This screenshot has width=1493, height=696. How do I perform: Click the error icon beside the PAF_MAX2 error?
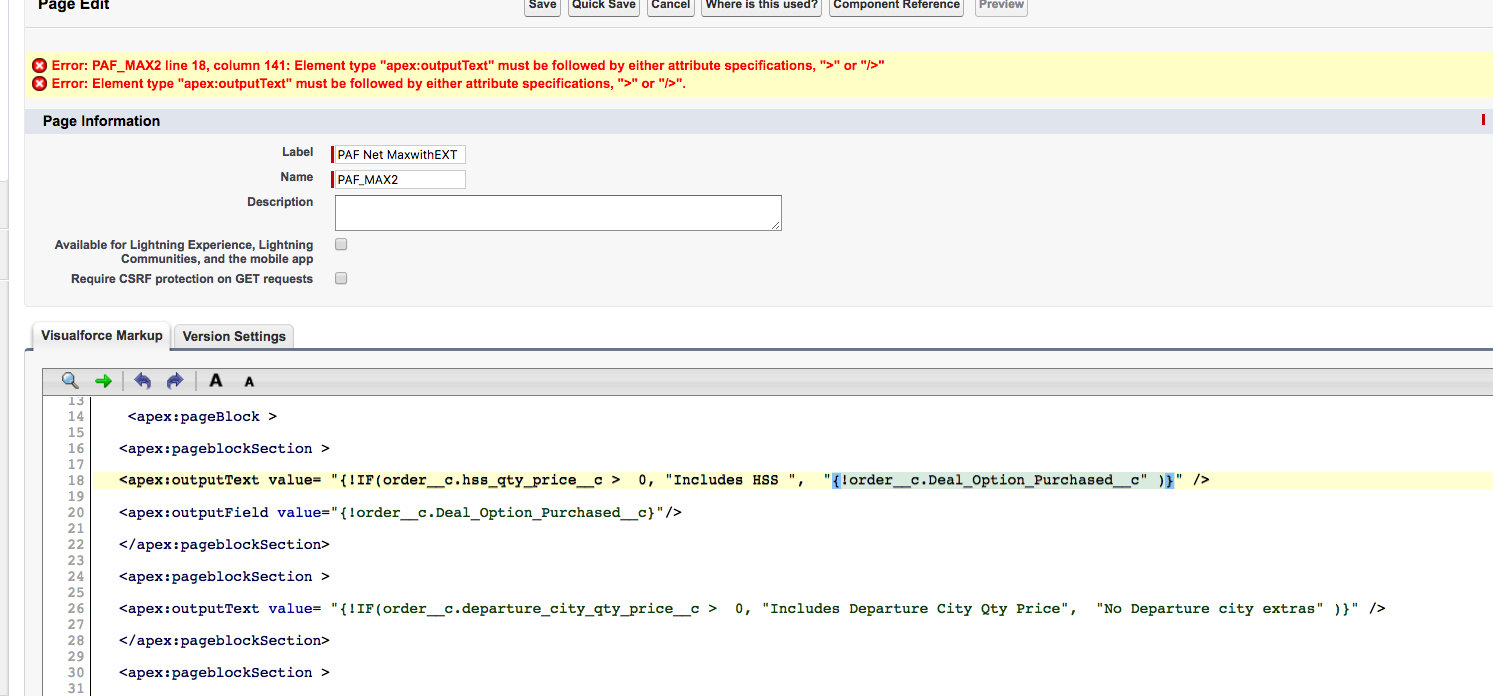(x=40, y=65)
